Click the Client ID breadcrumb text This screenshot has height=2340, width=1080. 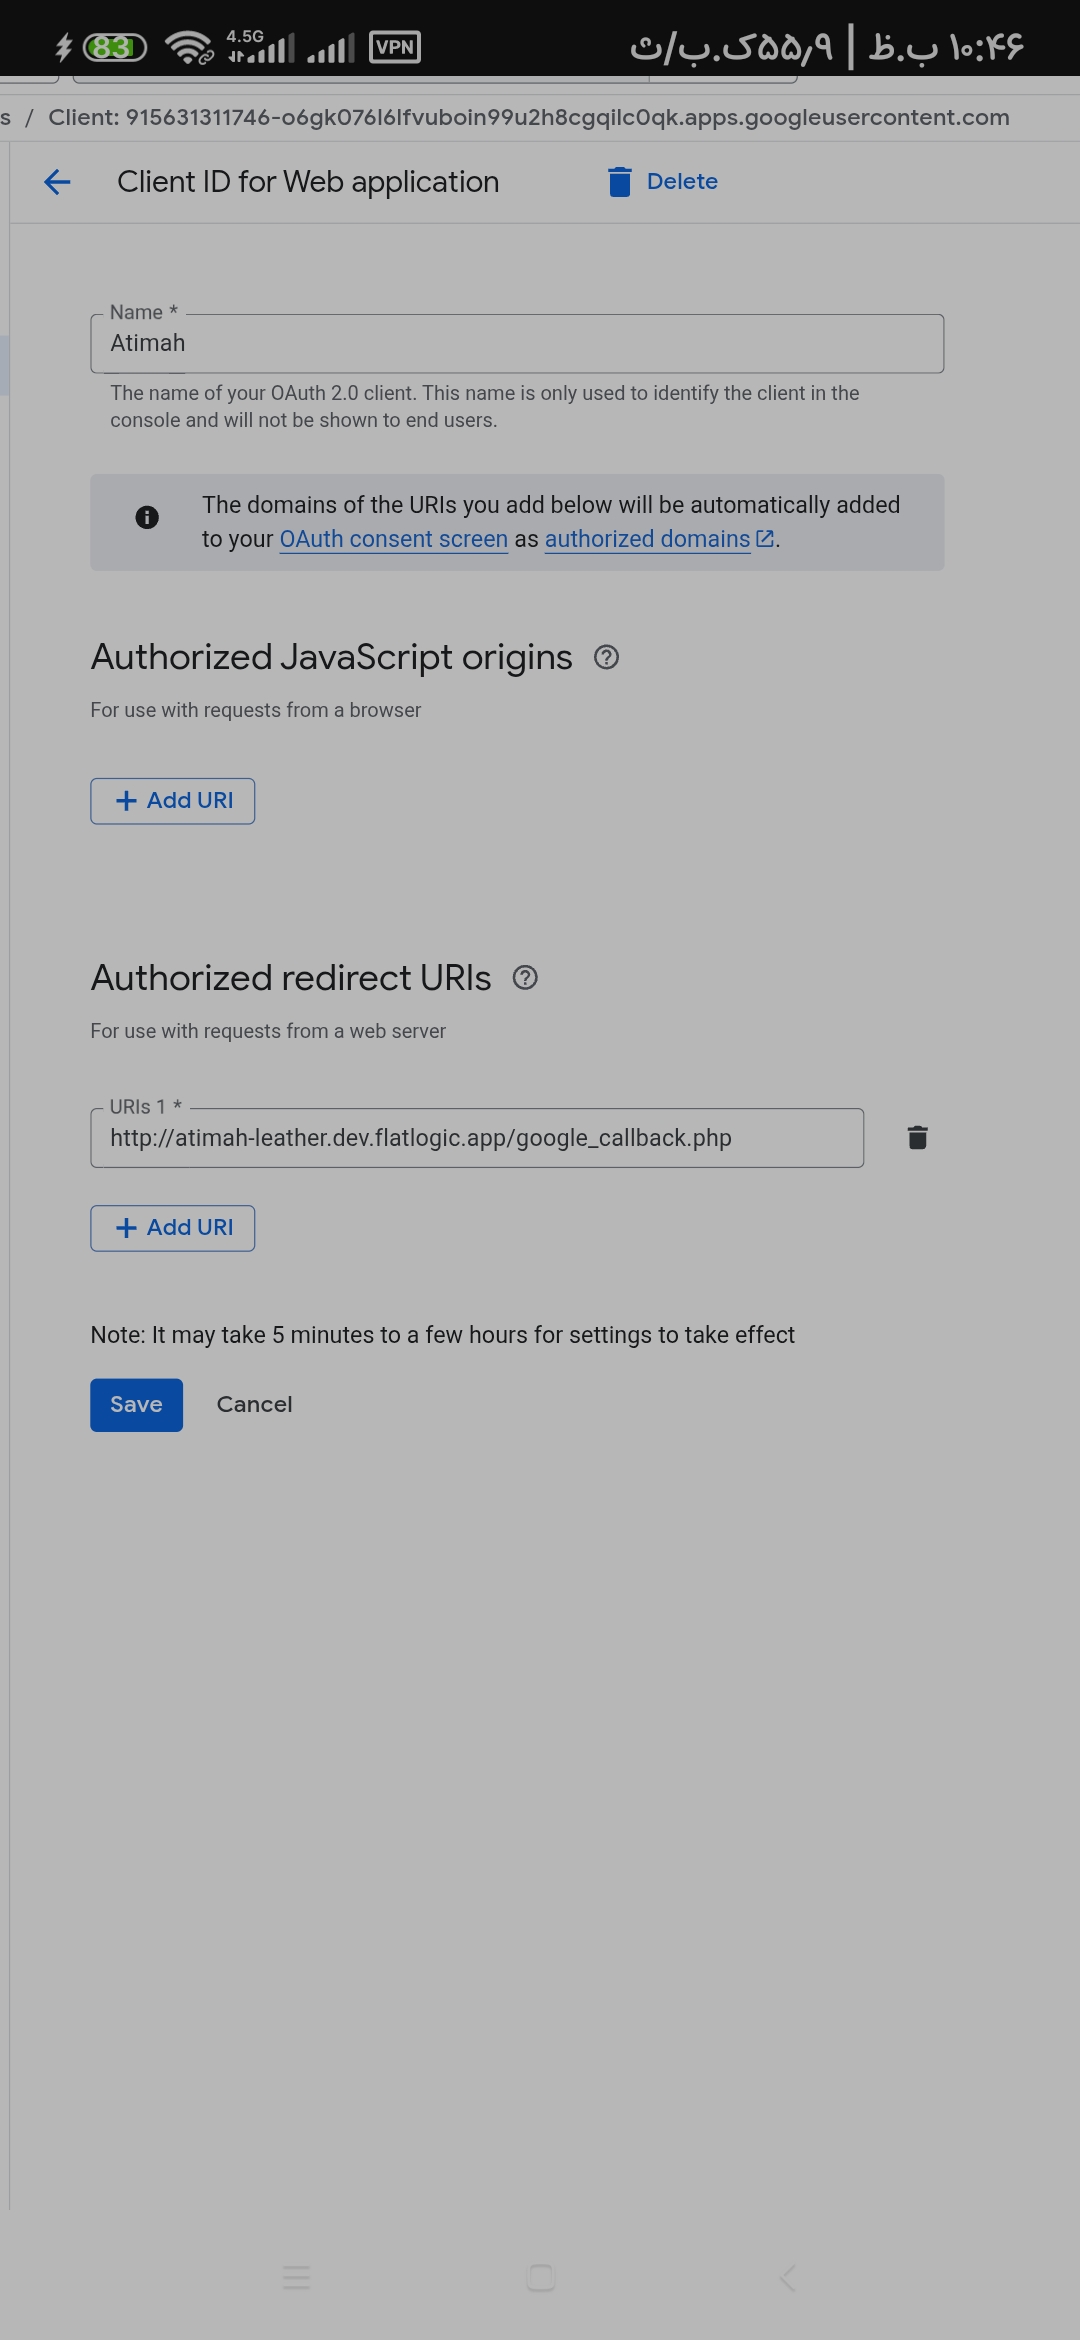click(x=528, y=118)
